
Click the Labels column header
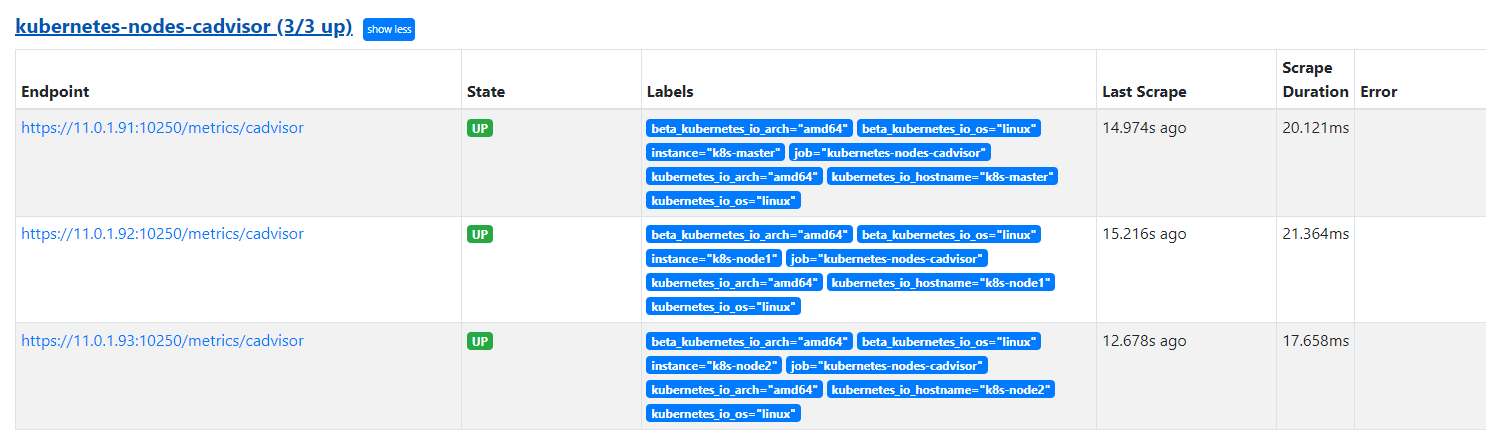(x=670, y=92)
